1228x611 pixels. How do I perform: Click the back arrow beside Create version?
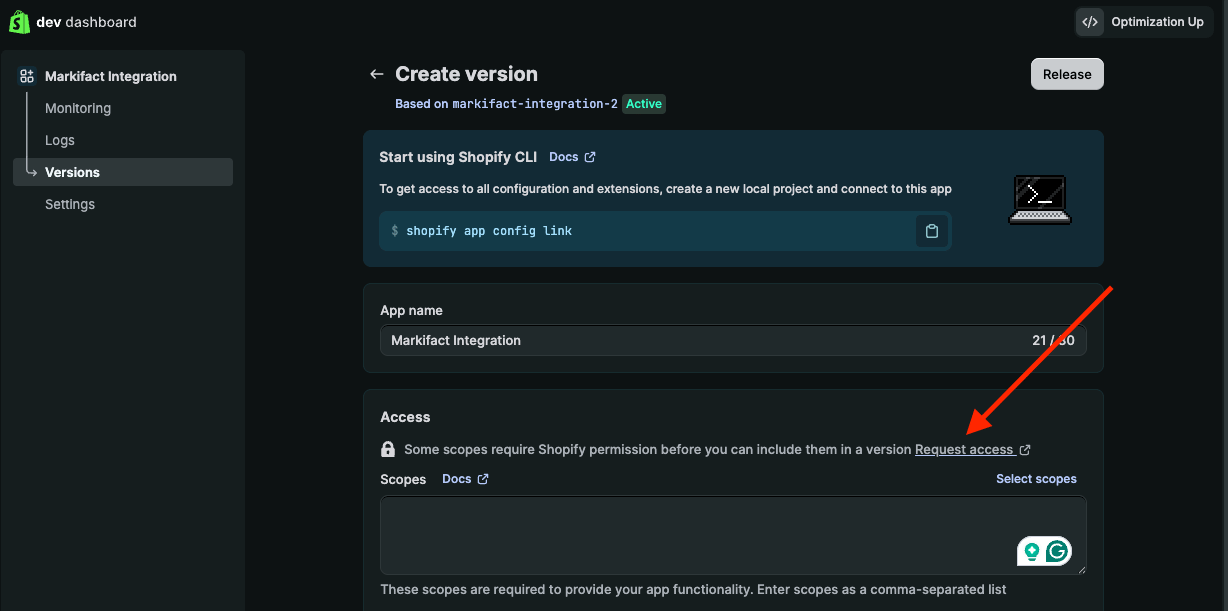[x=376, y=74]
